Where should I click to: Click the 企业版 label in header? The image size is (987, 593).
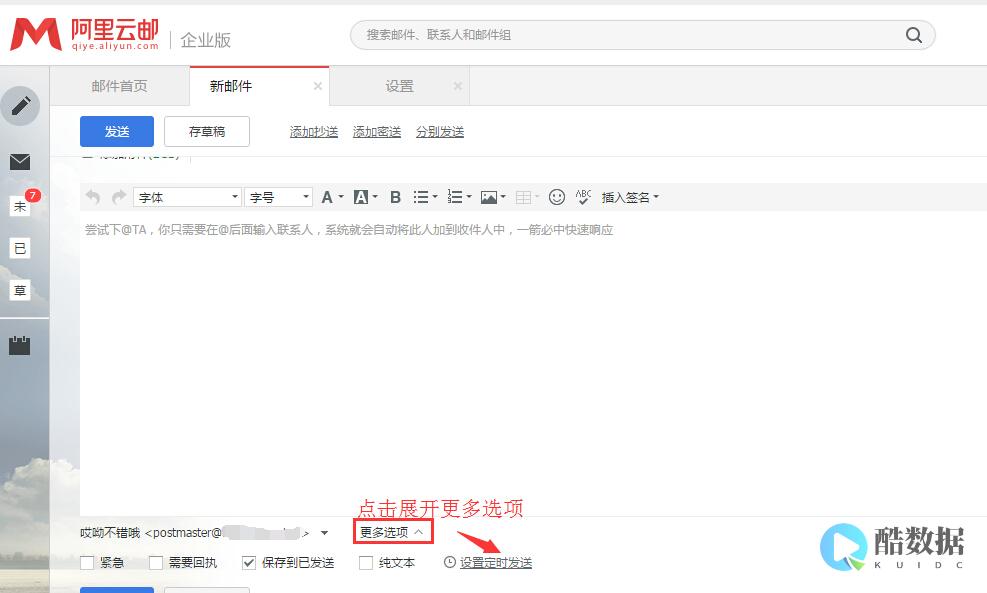click(x=206, y=40)
